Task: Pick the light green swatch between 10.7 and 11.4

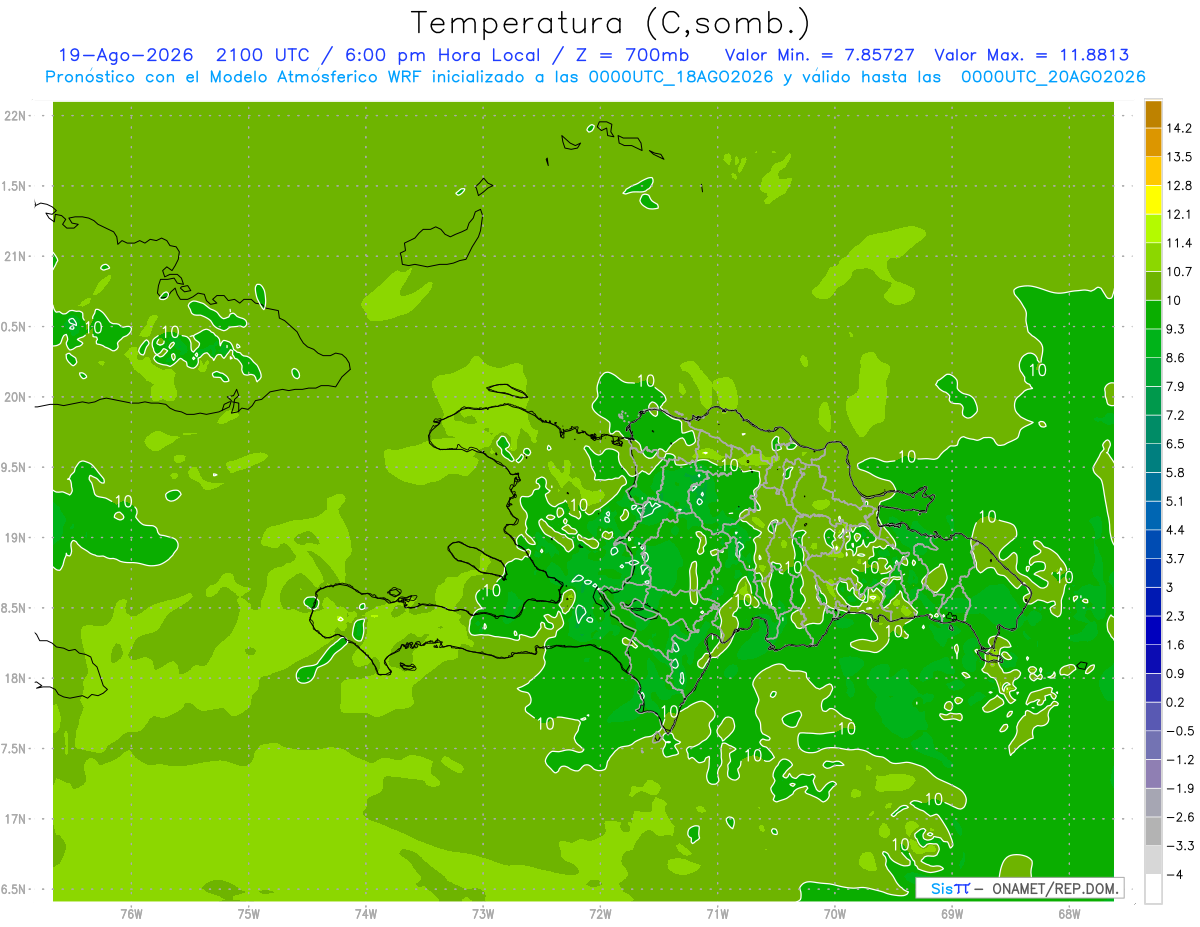Action: pyautogui.click(x=1153, y=258)
